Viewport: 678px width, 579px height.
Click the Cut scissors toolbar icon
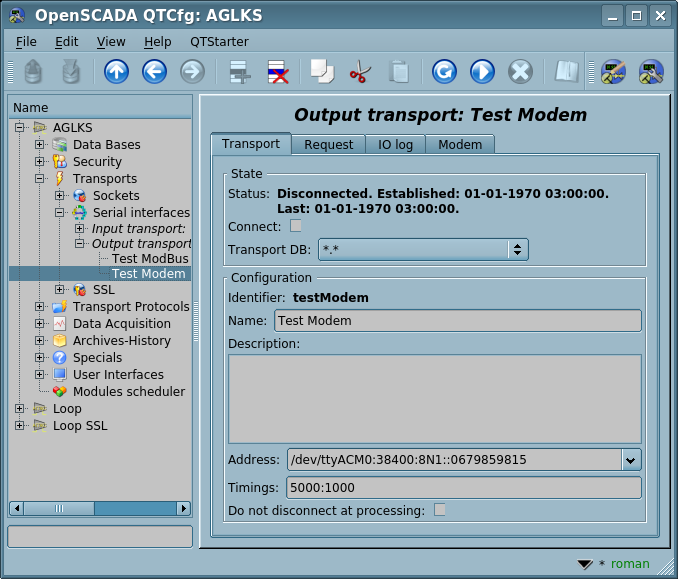(360, 71)
